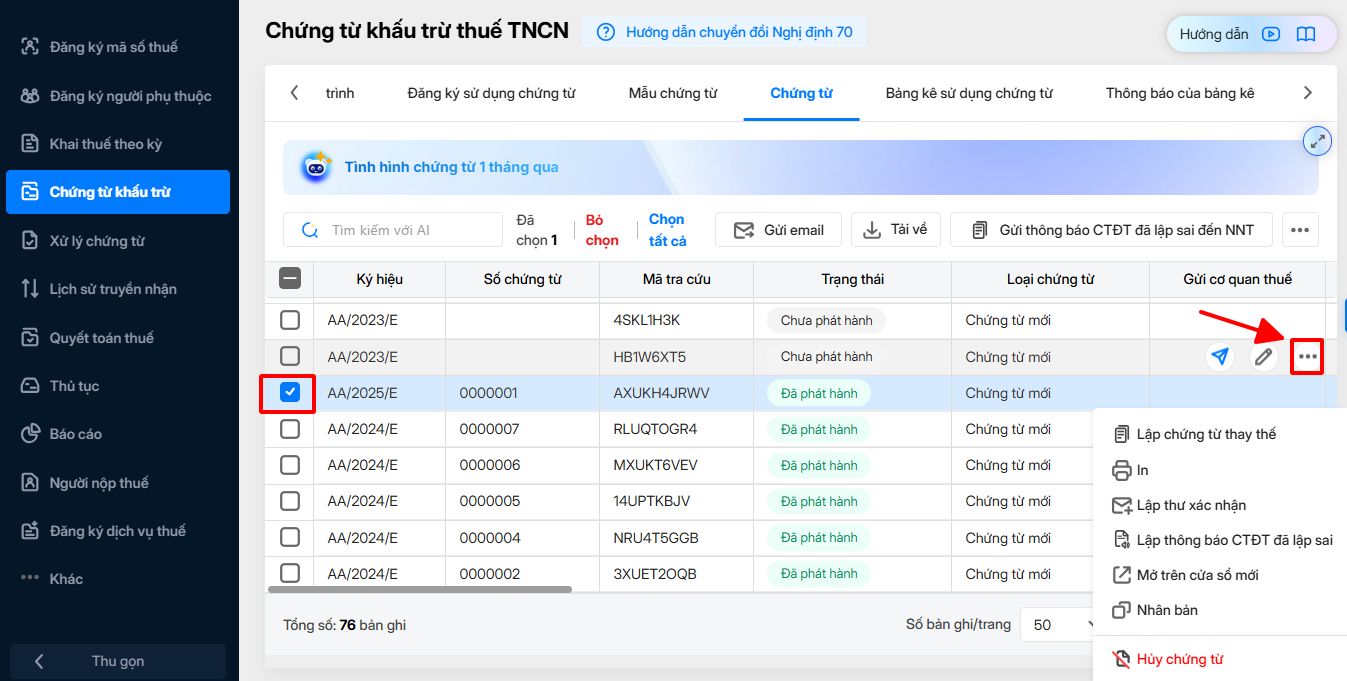Open the Hướng dẫn book icon

[1306, 34]
